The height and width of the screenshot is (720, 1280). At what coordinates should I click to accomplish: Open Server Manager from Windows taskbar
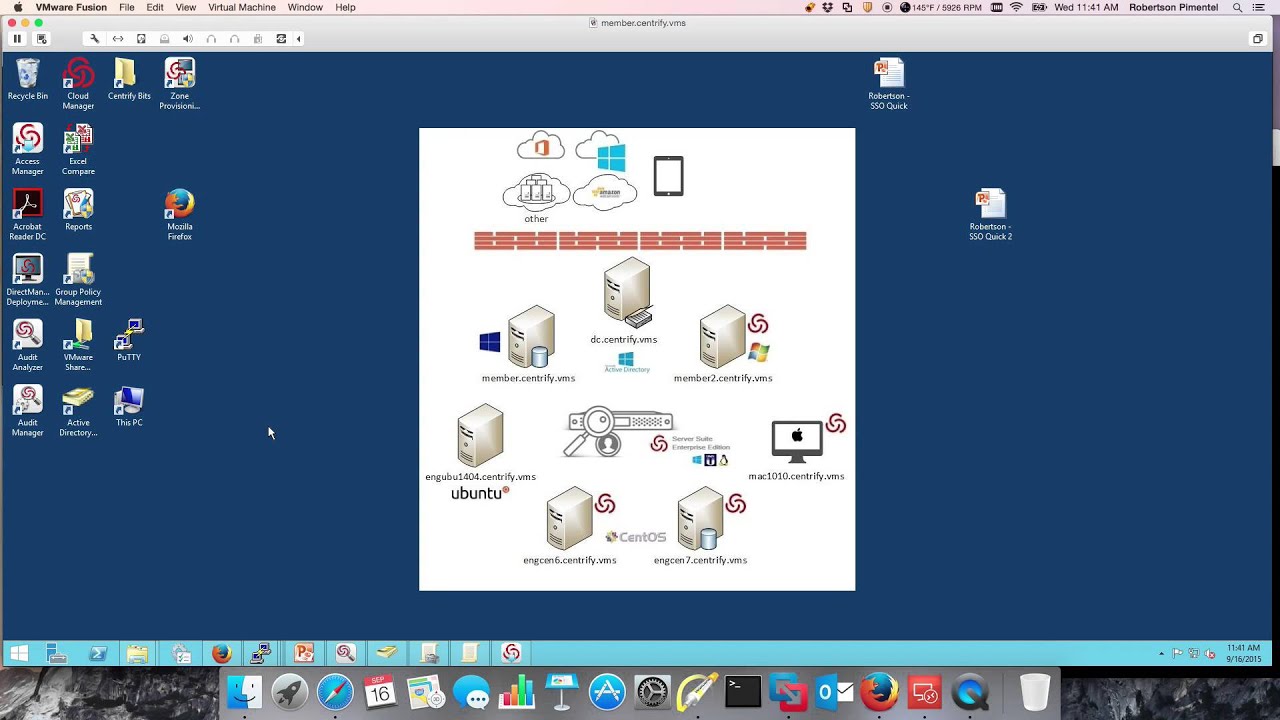(x=57, y=654)
